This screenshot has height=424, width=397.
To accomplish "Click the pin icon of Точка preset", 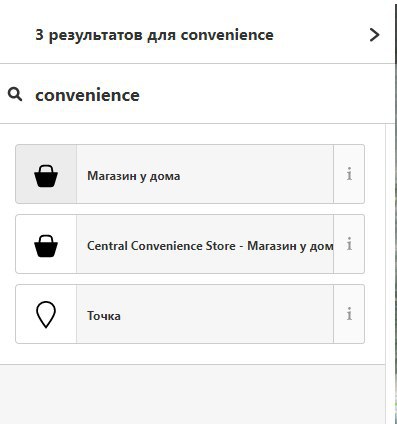I will [x=46, y=315].
